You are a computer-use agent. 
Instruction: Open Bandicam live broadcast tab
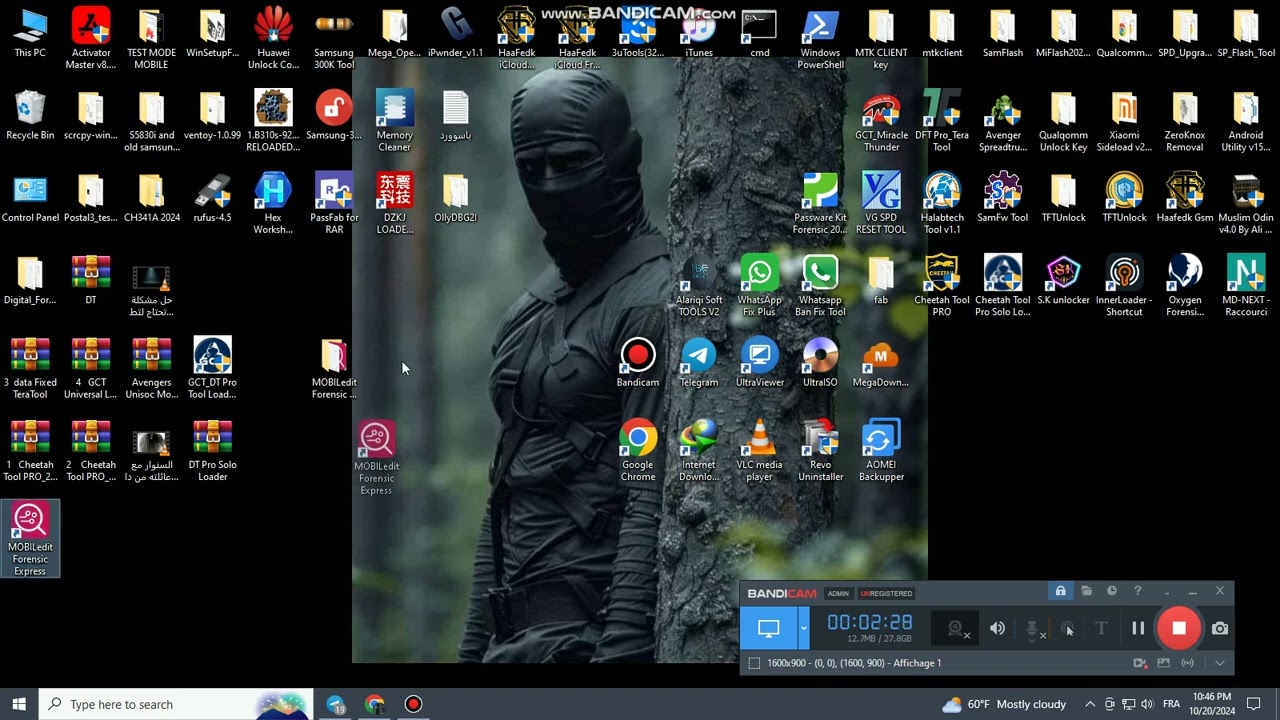[1187, 663]
